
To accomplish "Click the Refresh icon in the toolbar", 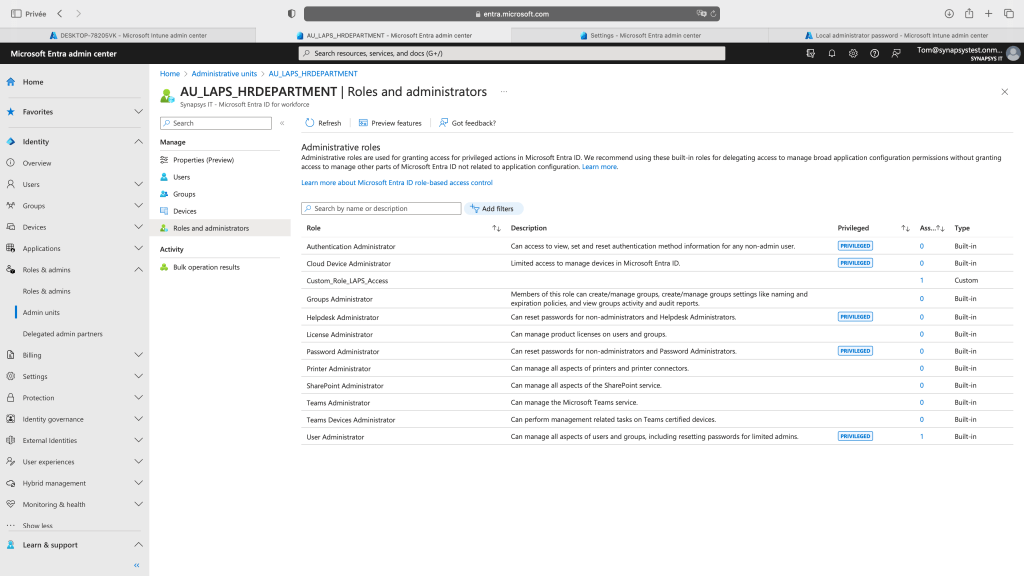I will click(x=310, y=123).
